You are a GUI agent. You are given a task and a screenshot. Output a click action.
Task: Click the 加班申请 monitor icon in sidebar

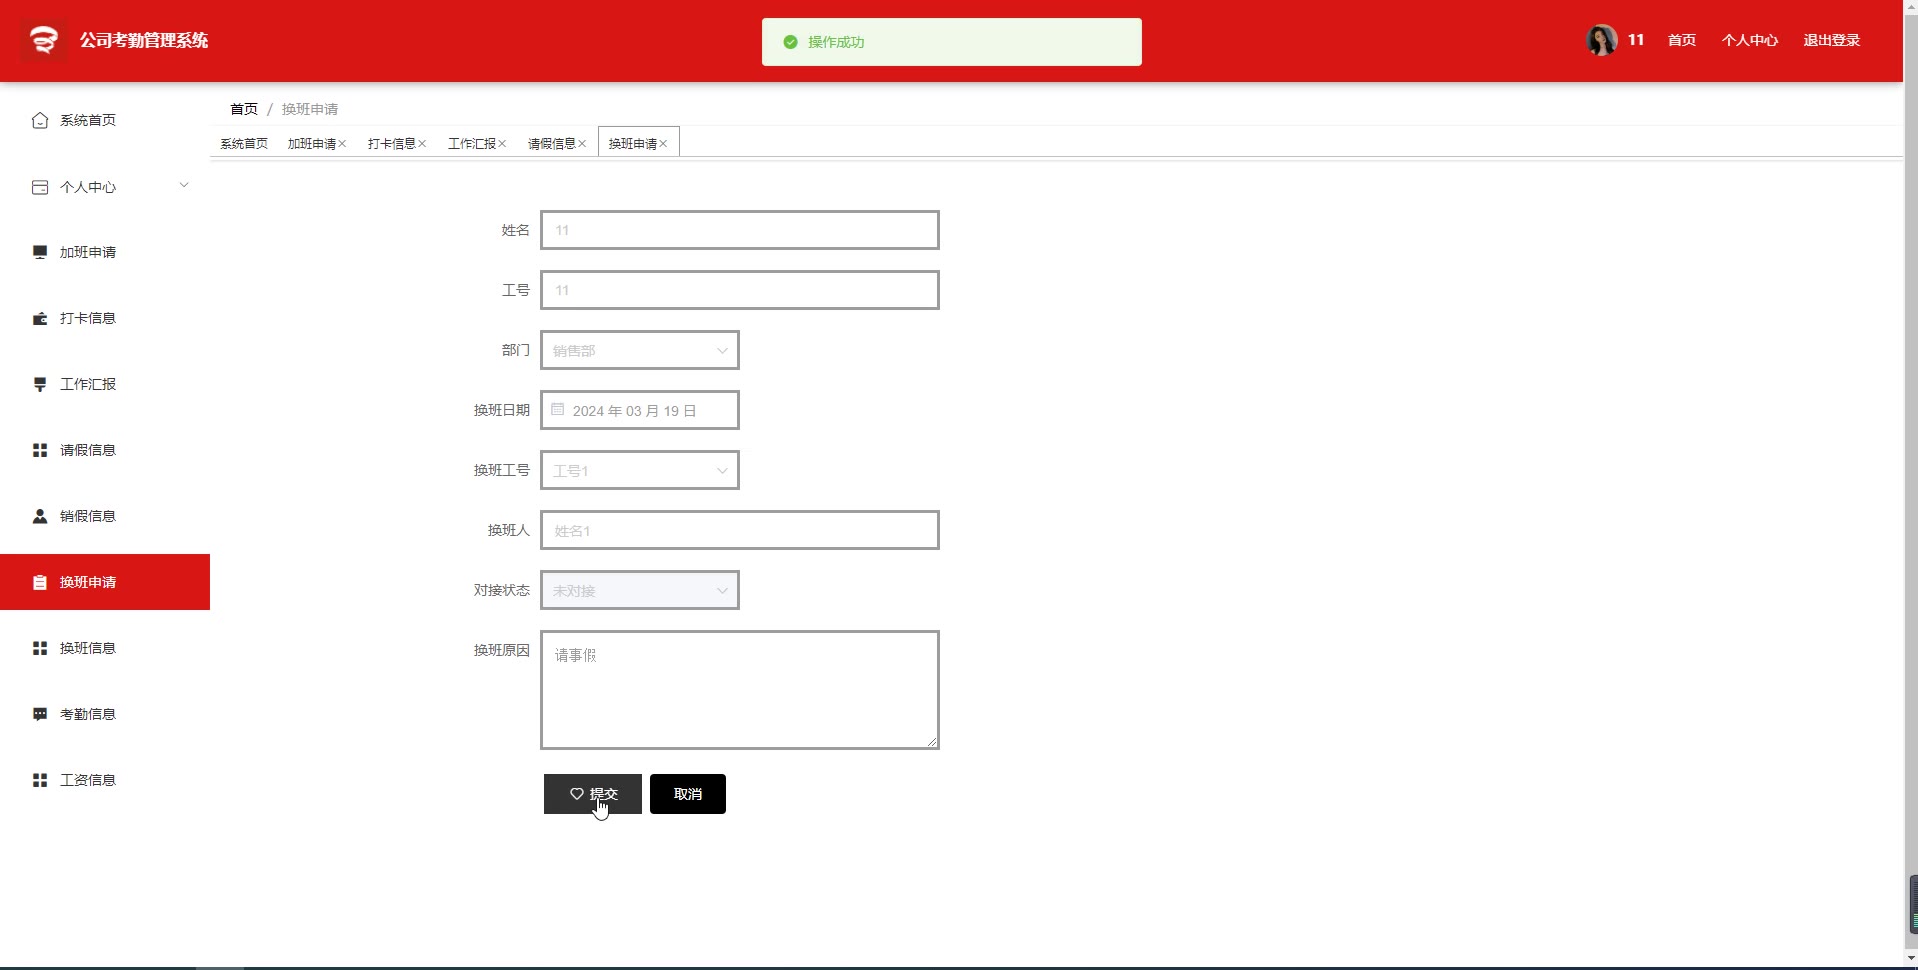[40, 252]
